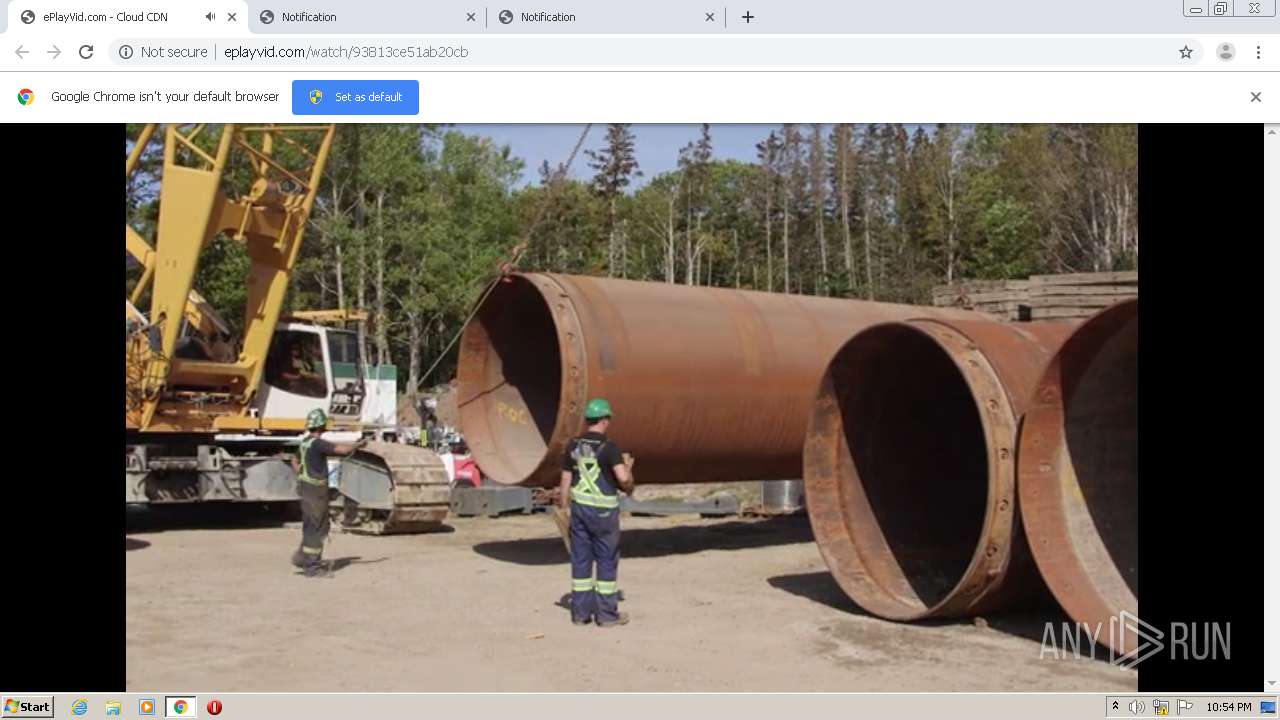Minimize the Chrome window

click(x=1196, y=8)
